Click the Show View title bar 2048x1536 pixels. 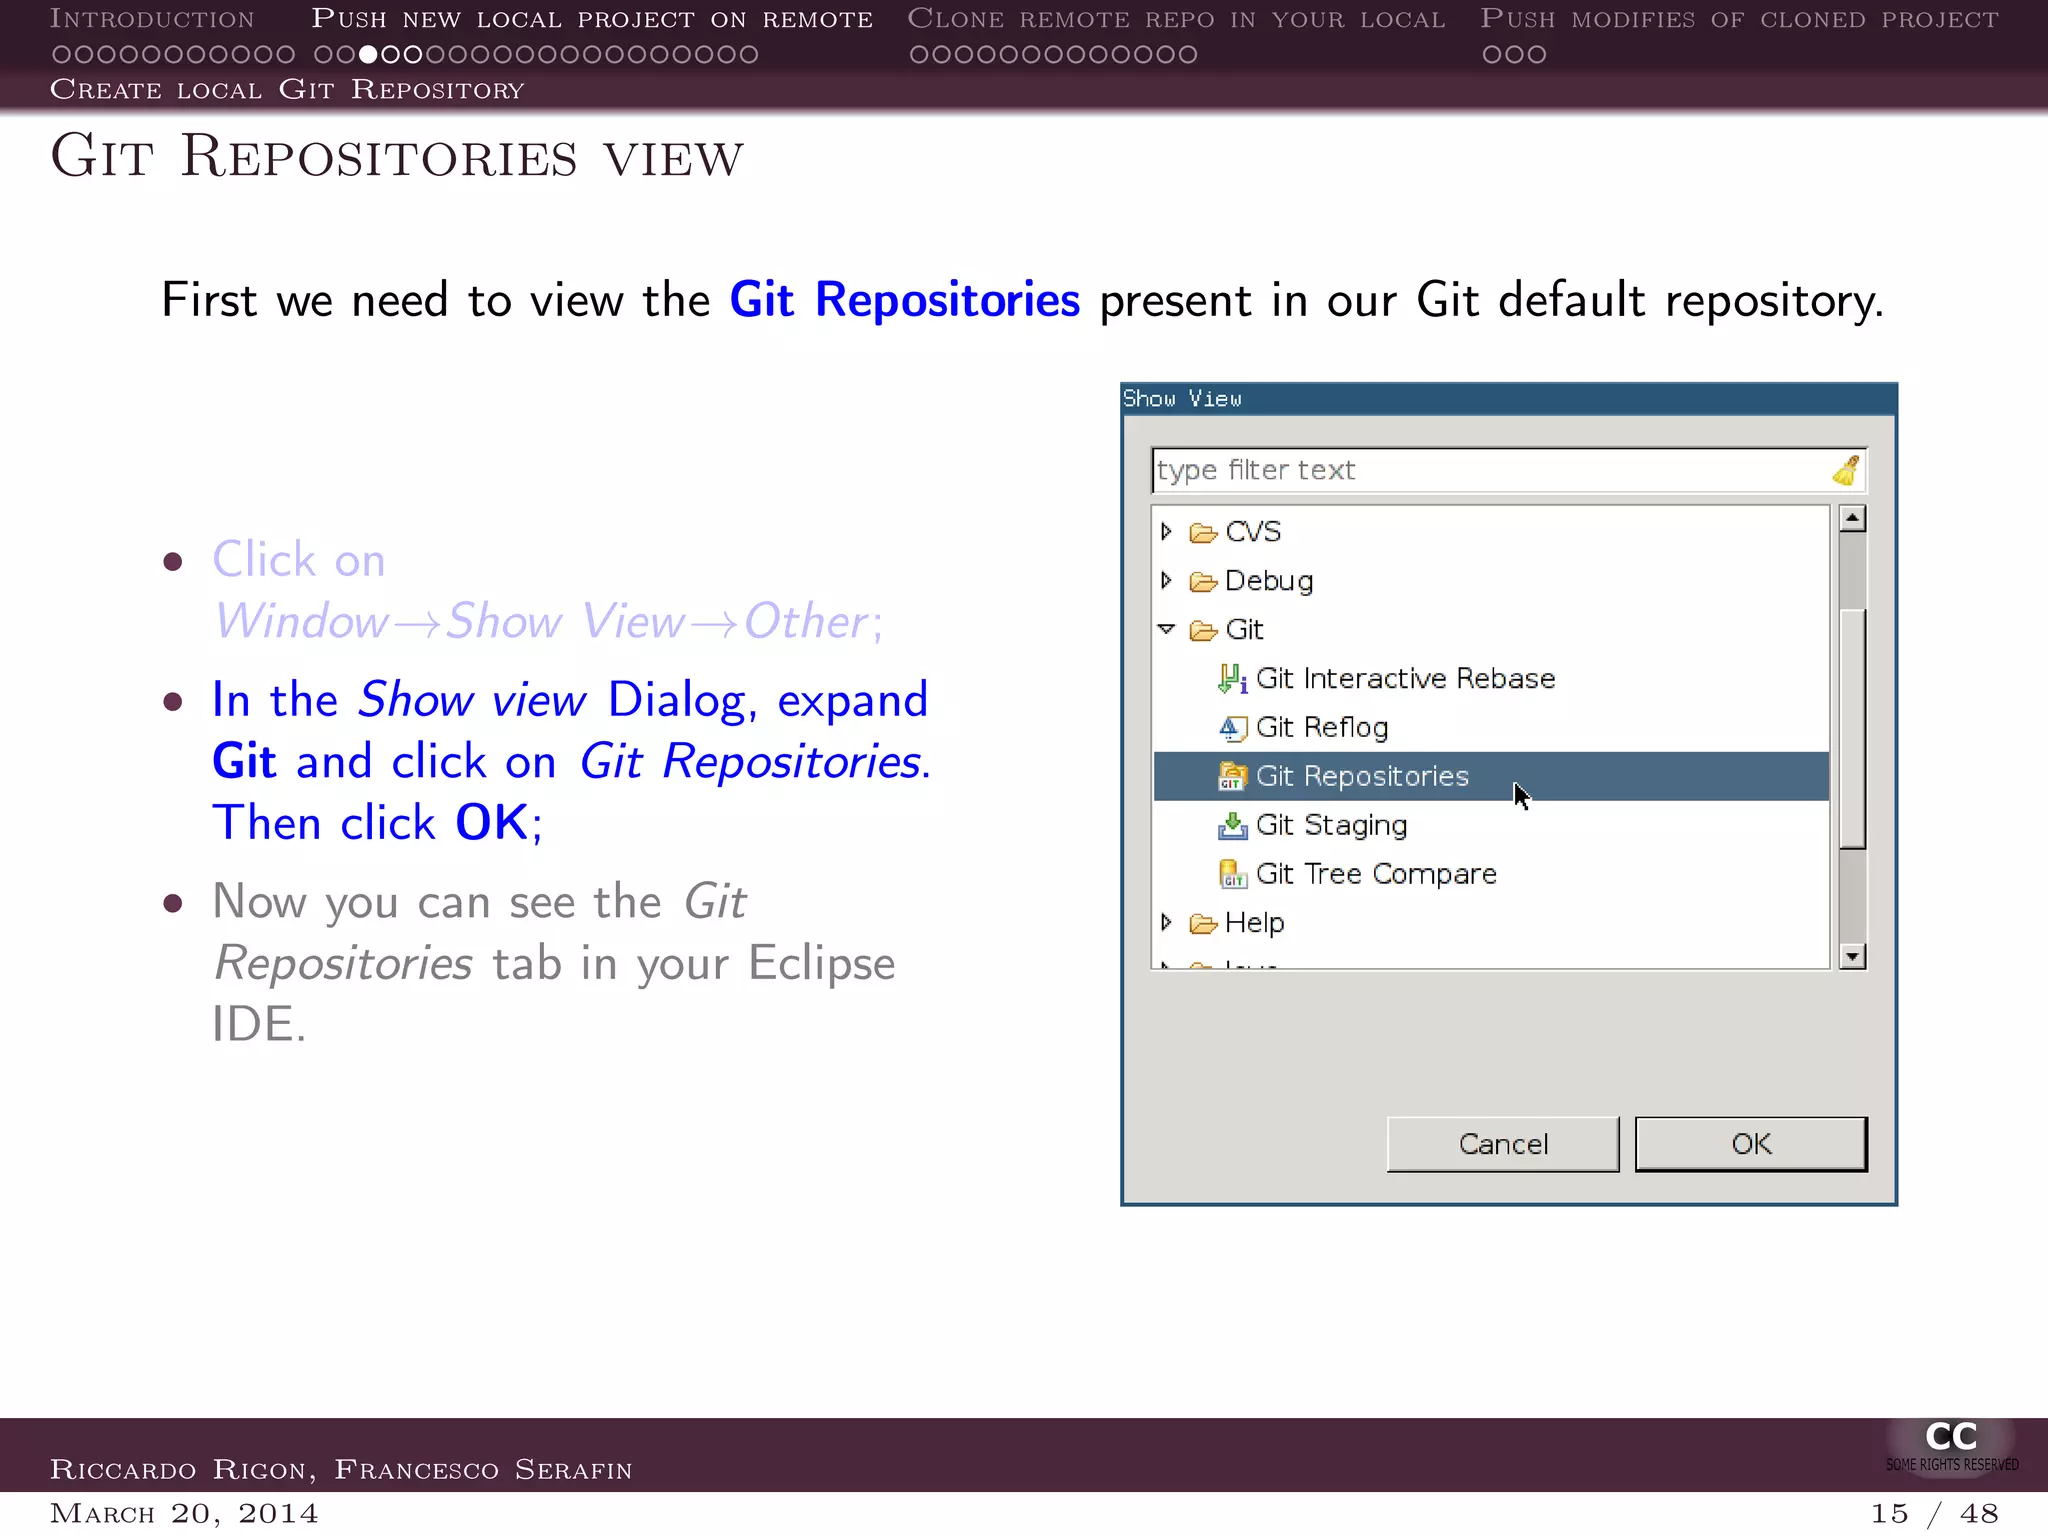pyautogui.click(x=1508, y=399)
